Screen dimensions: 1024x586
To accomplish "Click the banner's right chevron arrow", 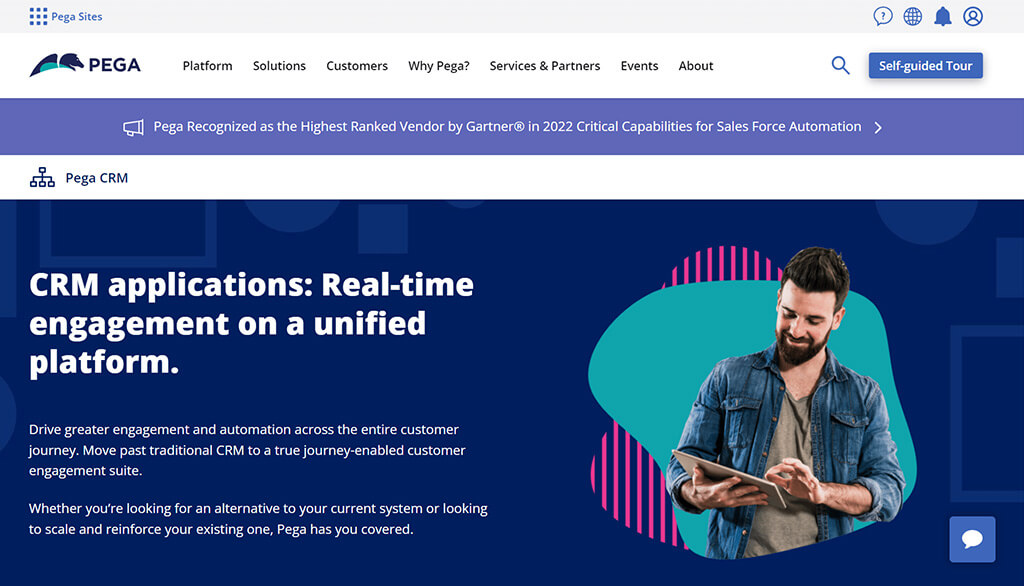I will [x=878, y=127].
